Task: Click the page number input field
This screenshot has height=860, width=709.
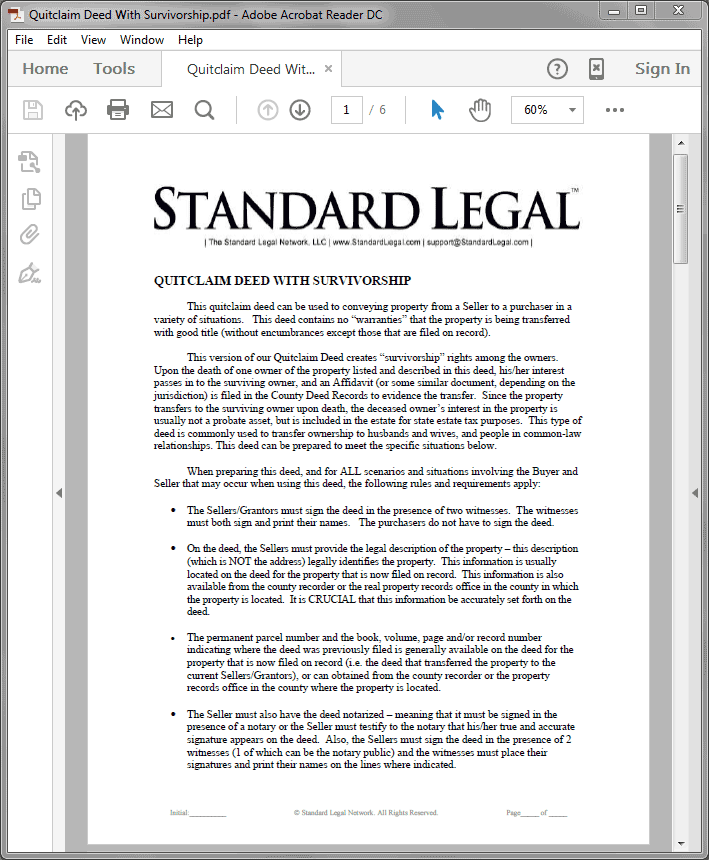Action: (347, 110)
